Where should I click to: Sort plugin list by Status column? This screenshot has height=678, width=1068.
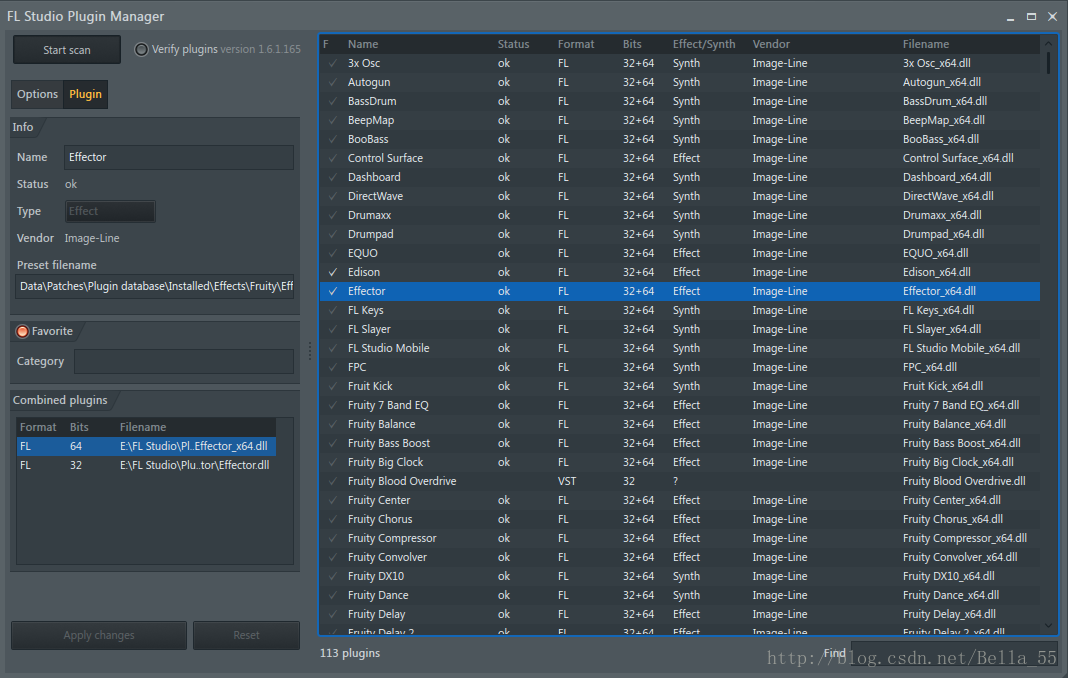click(x=513, y=44)
